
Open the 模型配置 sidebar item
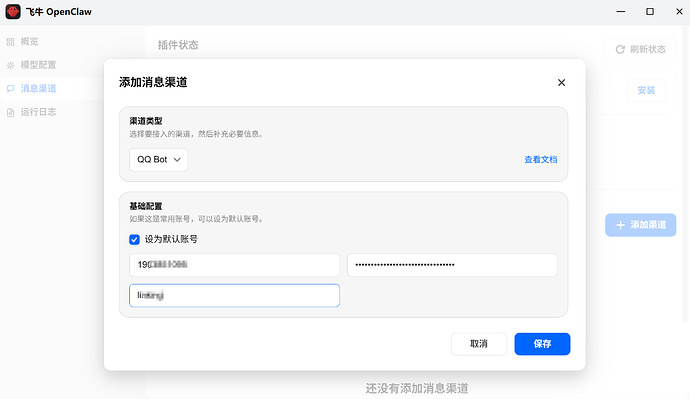32,65
